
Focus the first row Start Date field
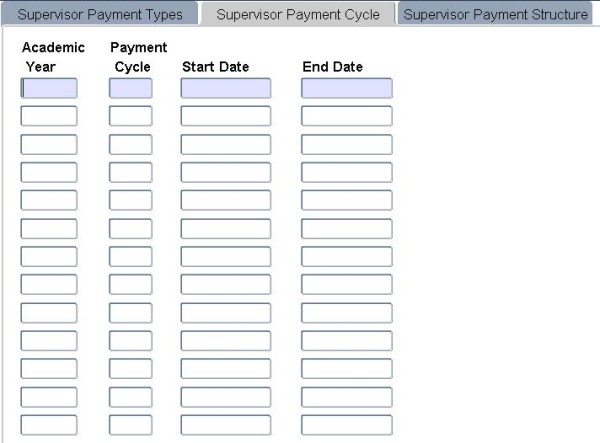pyautogui.click(x=226, y=88)
